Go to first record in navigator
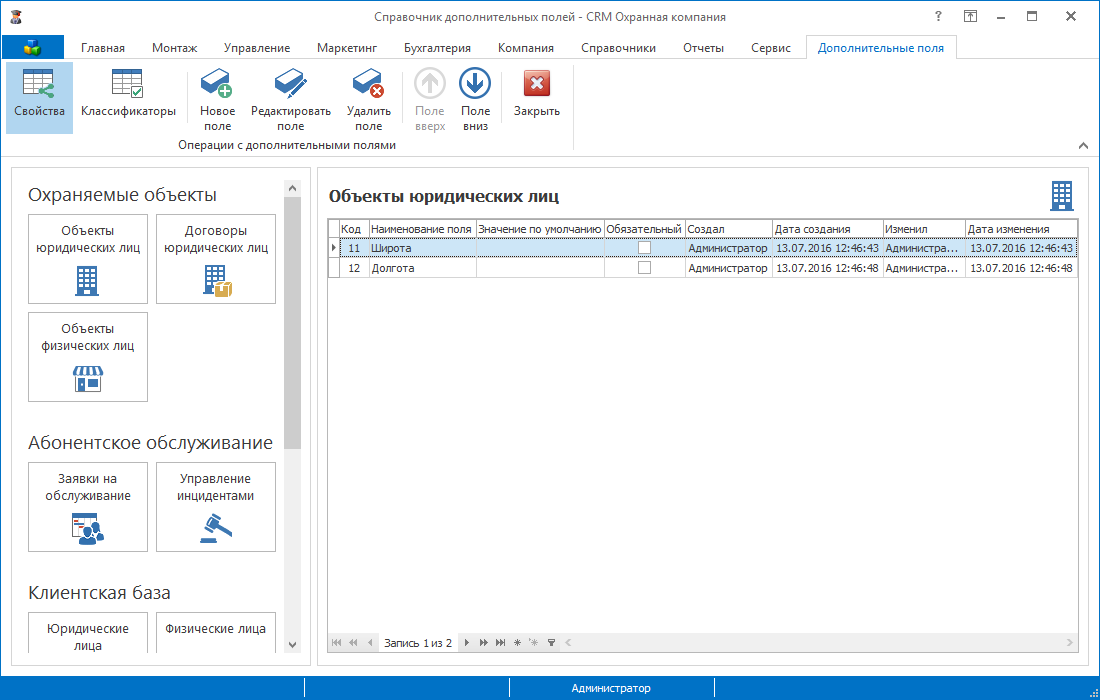 click(x=337, y=642)
